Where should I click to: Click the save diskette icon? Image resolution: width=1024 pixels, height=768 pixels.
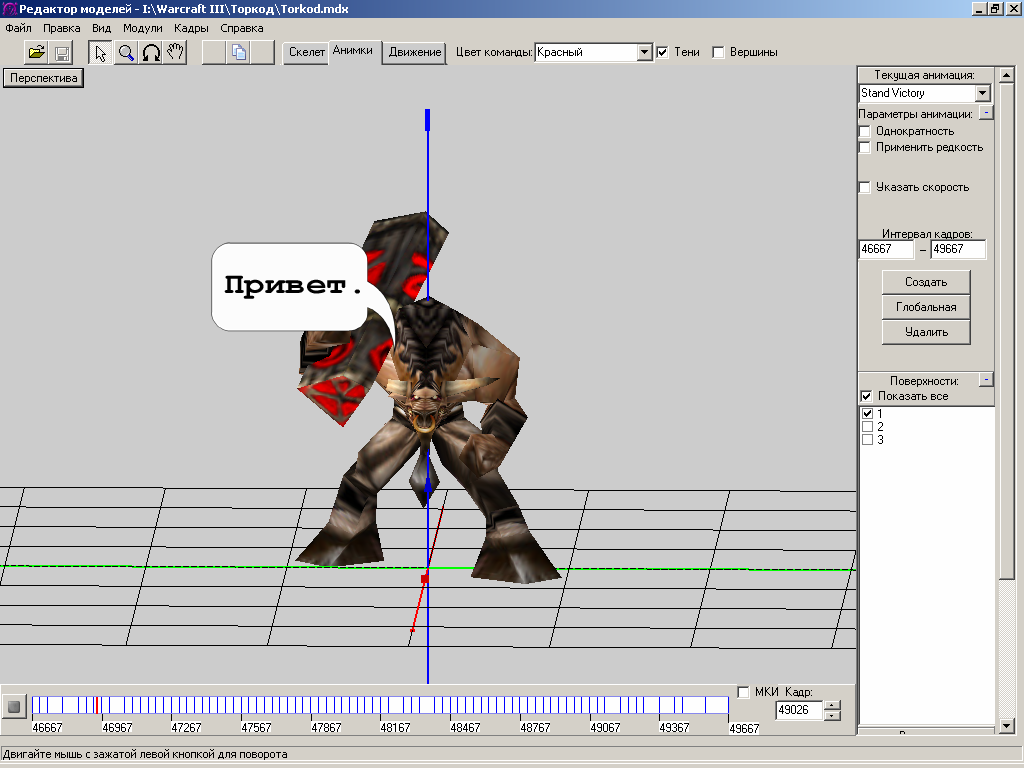point(62,53)
